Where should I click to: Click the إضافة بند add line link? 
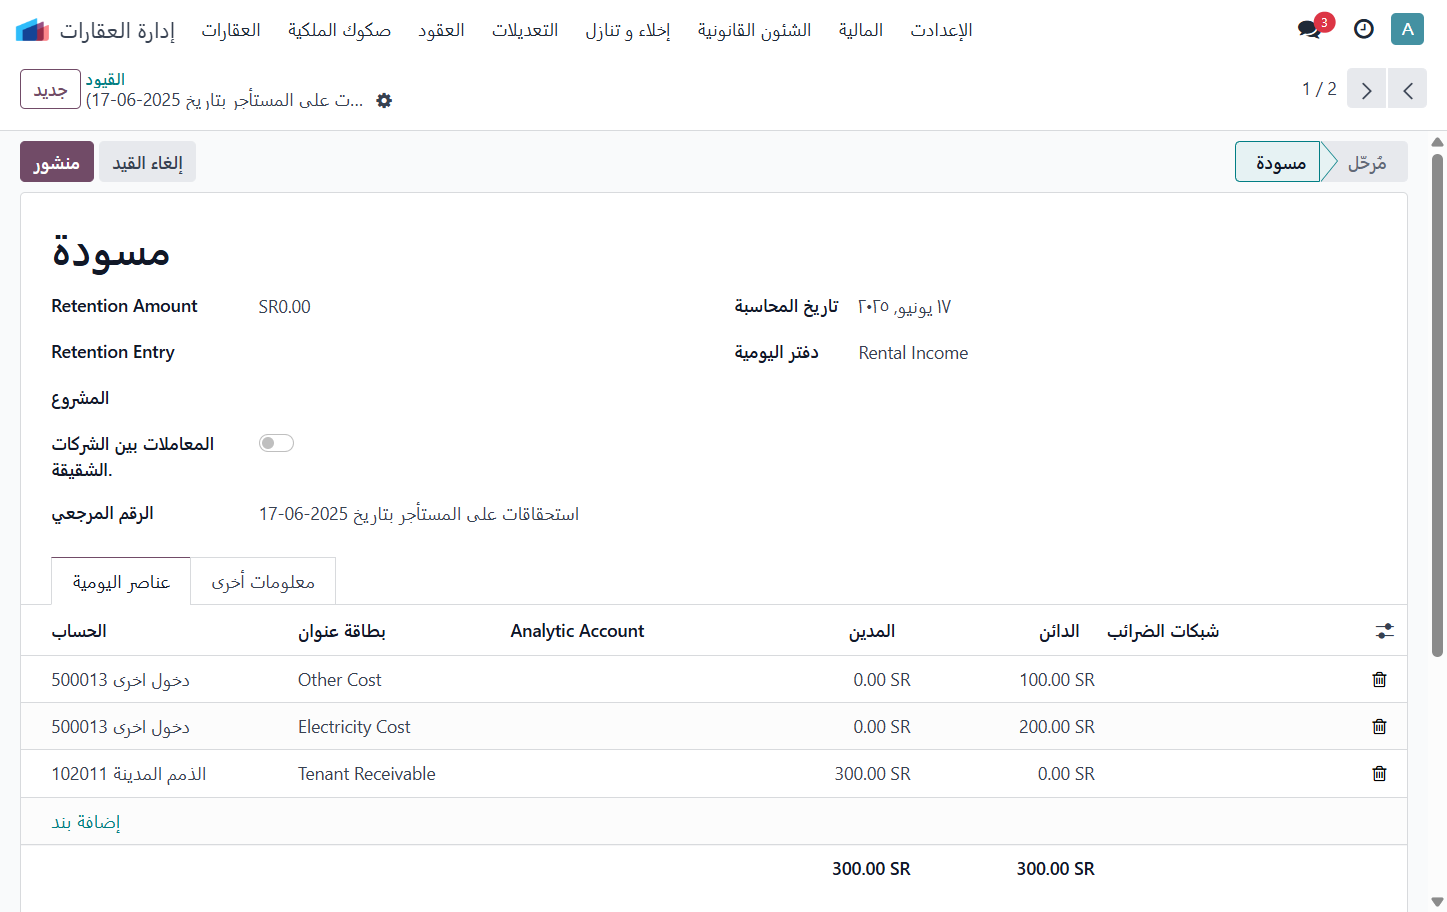point(86,822)
